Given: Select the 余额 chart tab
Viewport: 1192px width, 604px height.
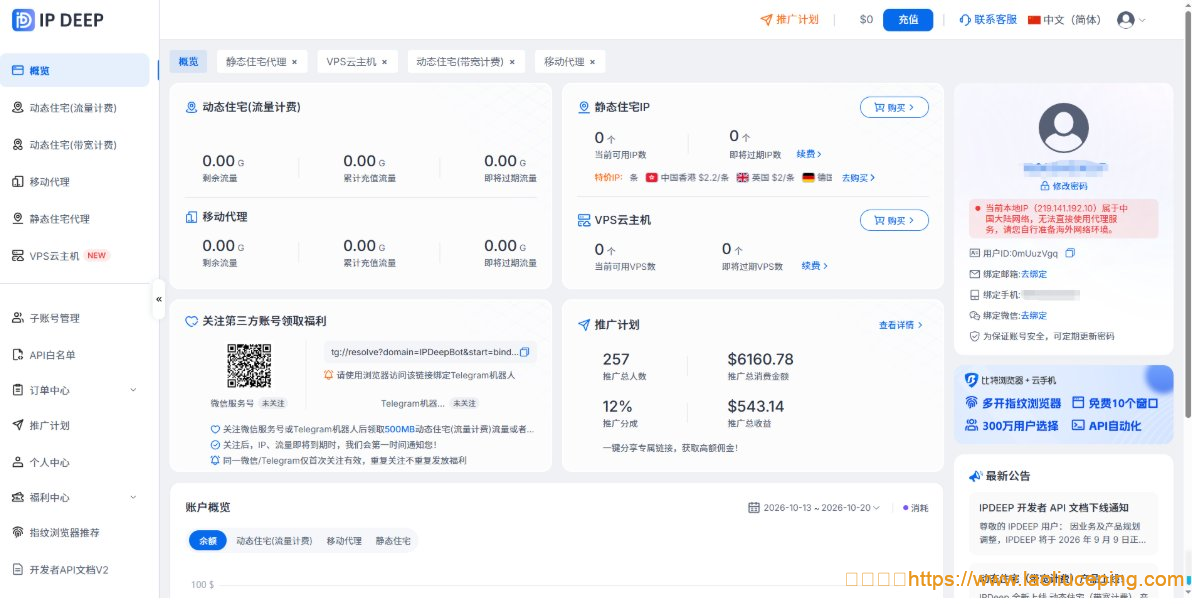Looking at the screenshot, I should 208,541.
